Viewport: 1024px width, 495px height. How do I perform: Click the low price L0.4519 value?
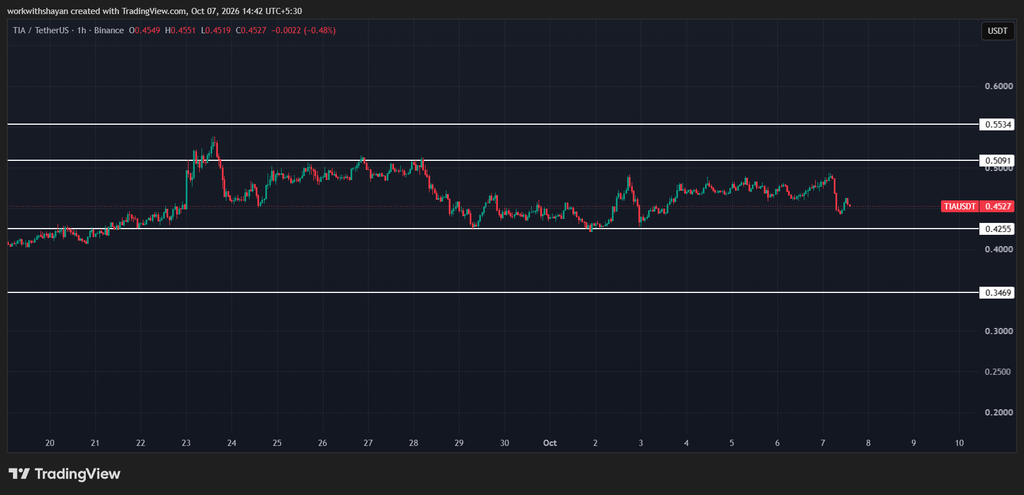tap(214, 30)
